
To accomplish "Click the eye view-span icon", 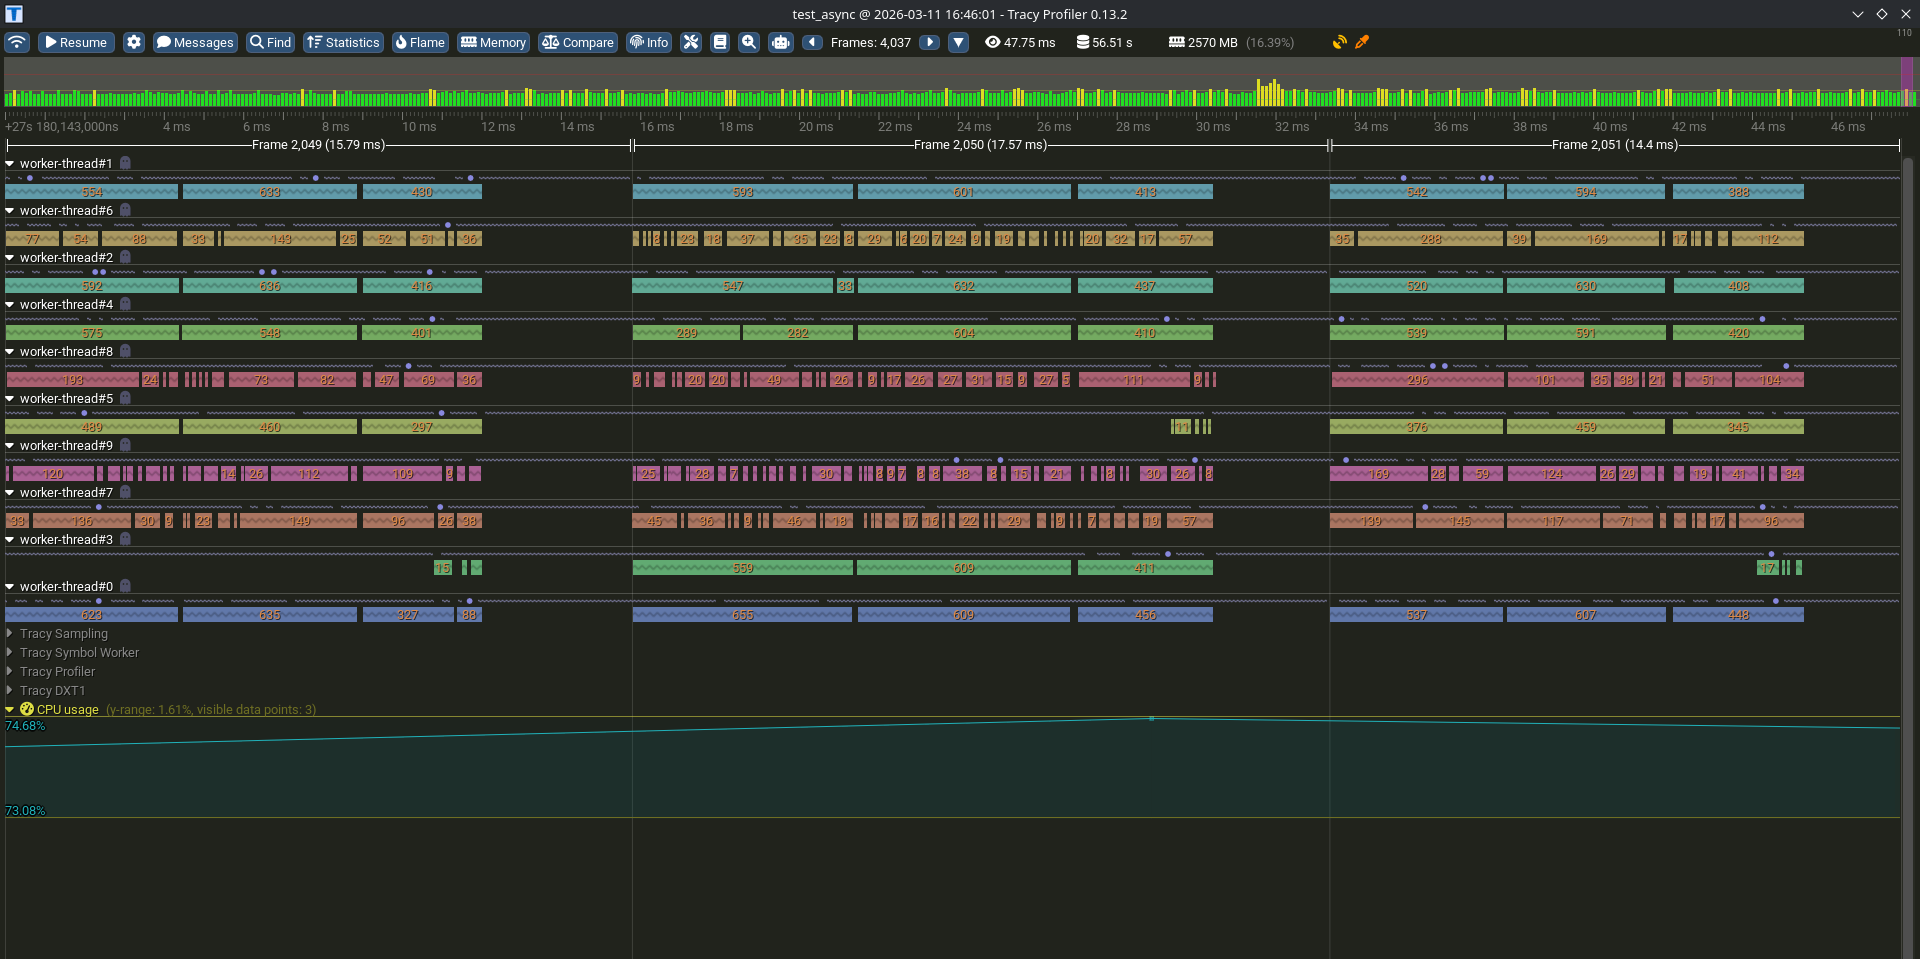I will (992, 42).
